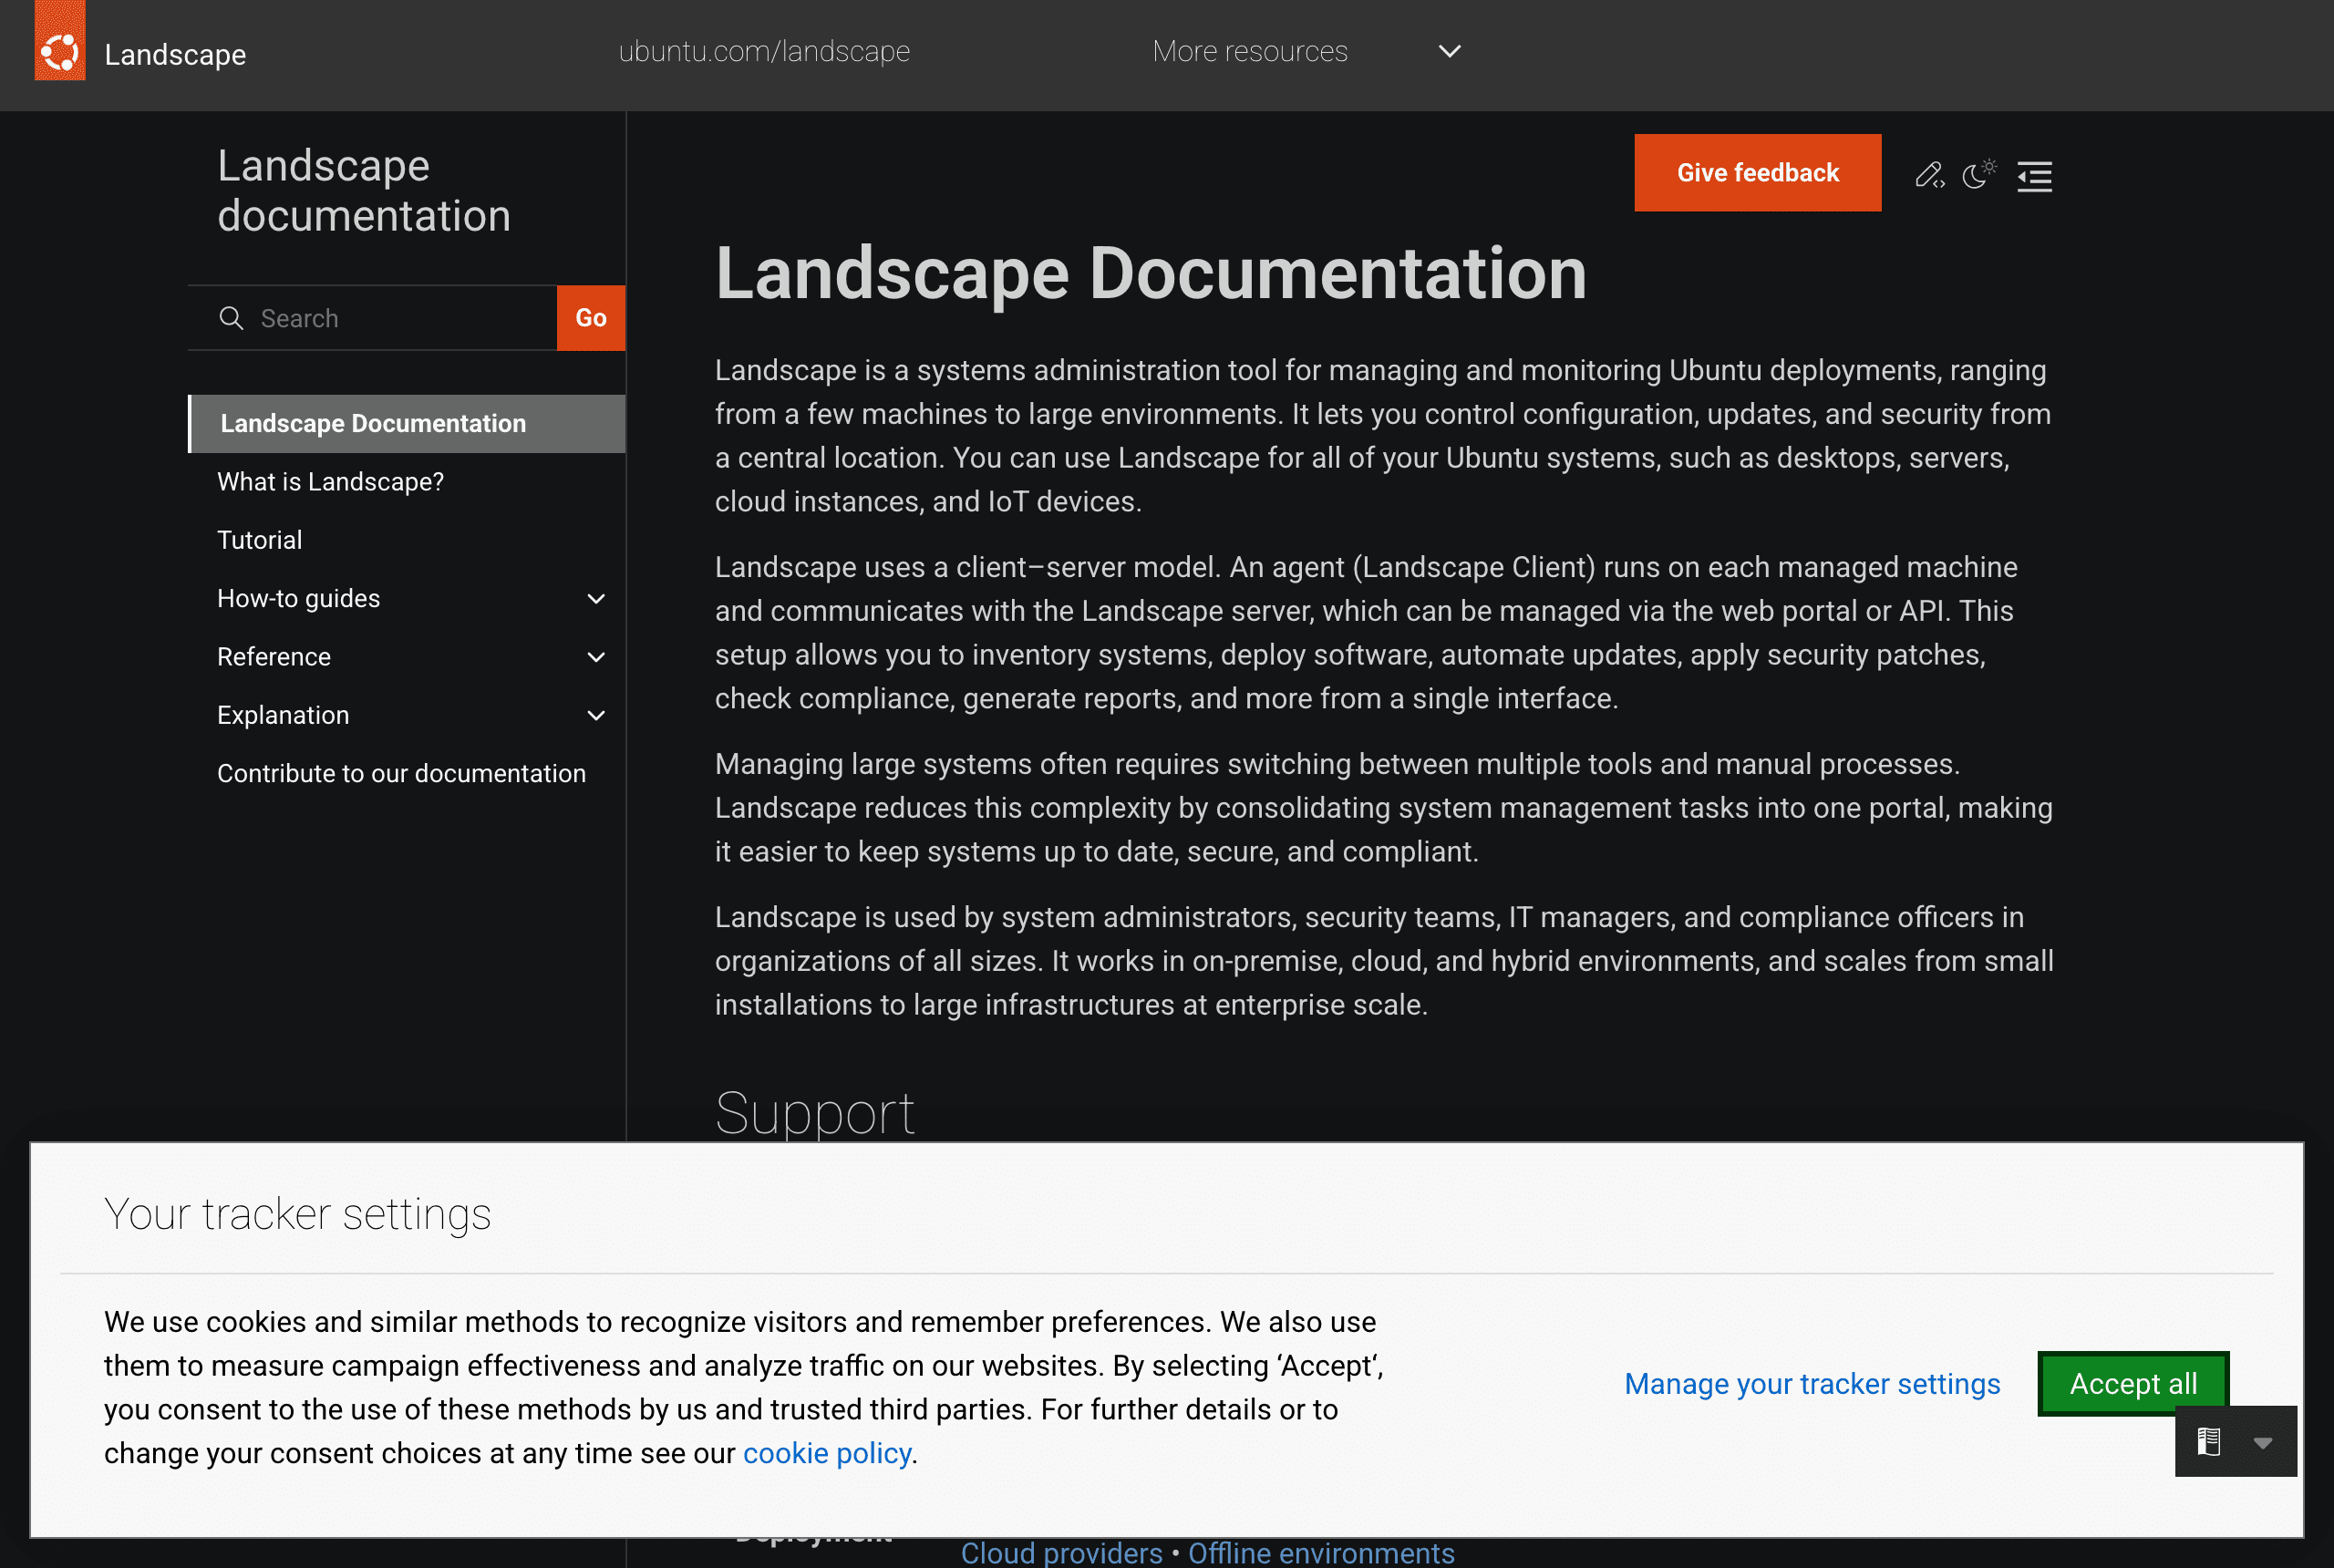
Task: Click the Landscape header title
Action: tap(175, 55)
